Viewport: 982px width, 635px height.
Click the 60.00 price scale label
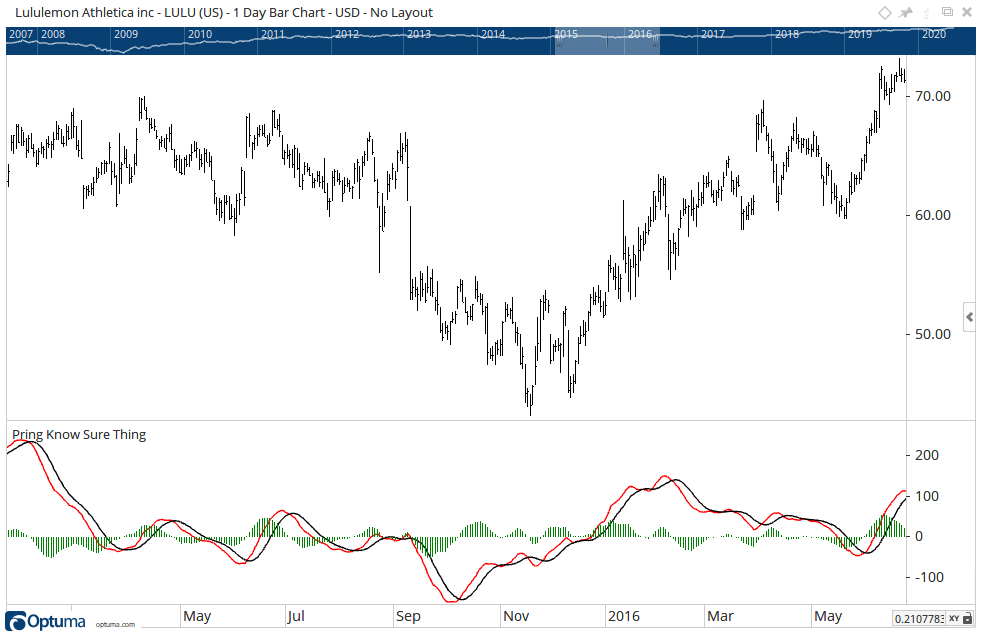click(x=933, y=215)
